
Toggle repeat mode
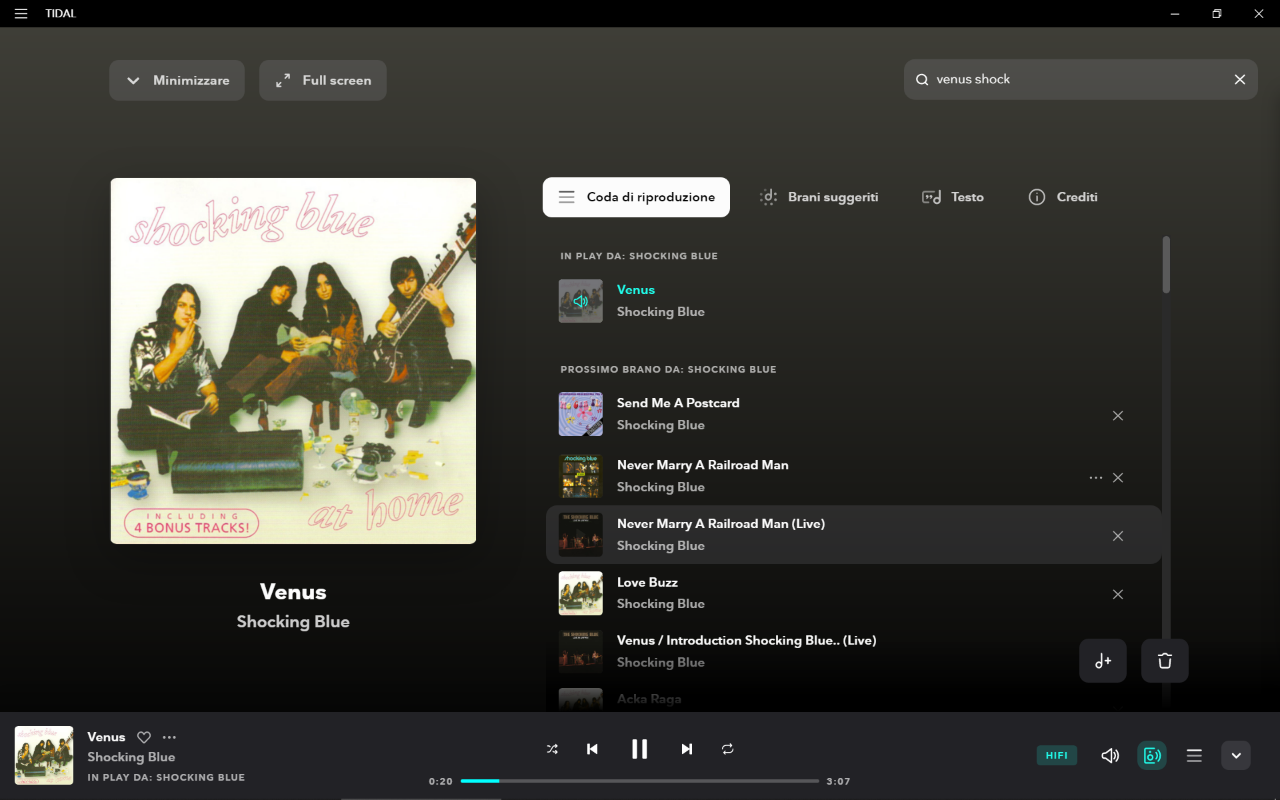pos(727,749)
